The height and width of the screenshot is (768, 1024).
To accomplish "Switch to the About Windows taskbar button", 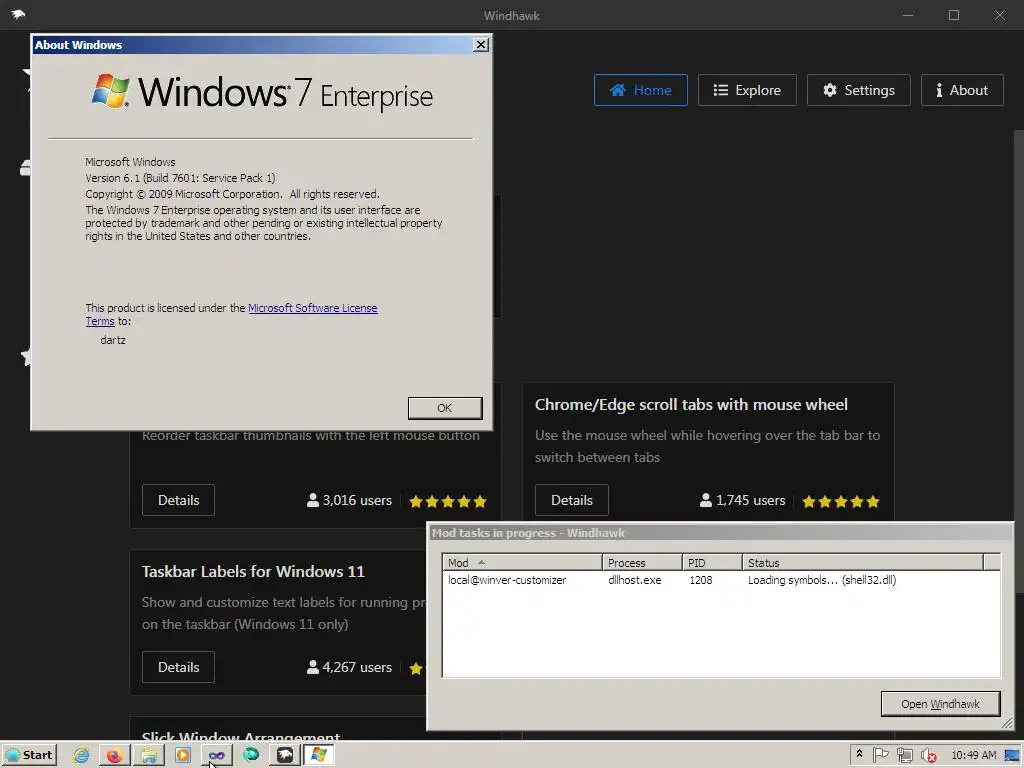I will click(x=319, y=755).
